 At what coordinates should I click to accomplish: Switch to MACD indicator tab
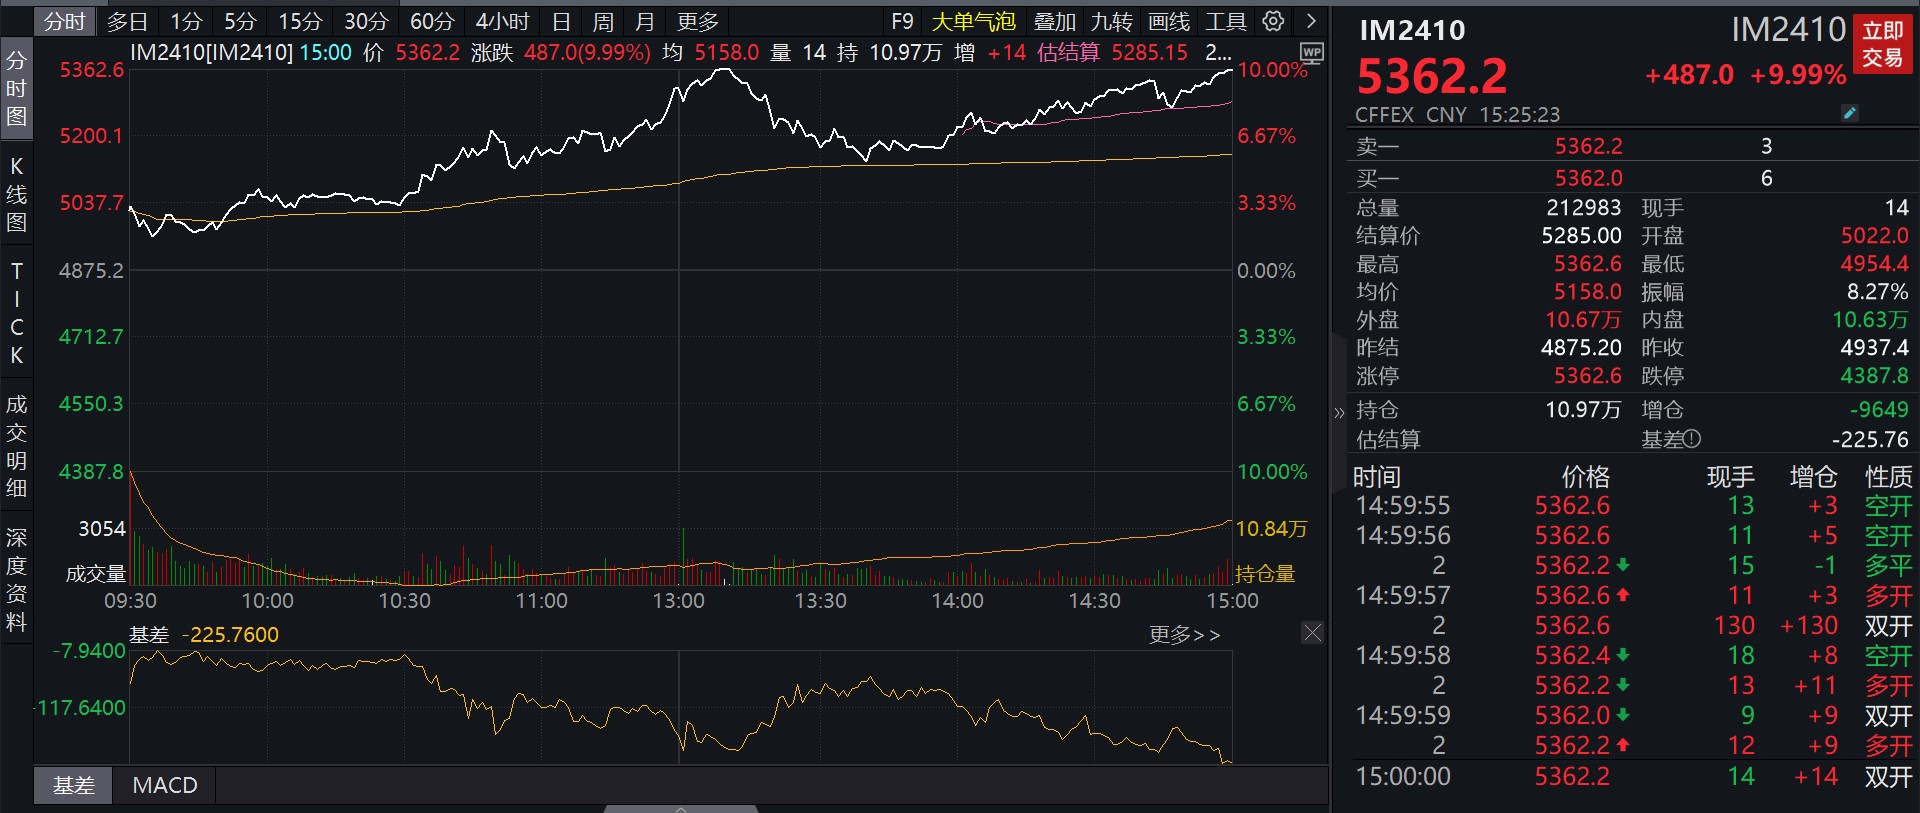(165, 785)
